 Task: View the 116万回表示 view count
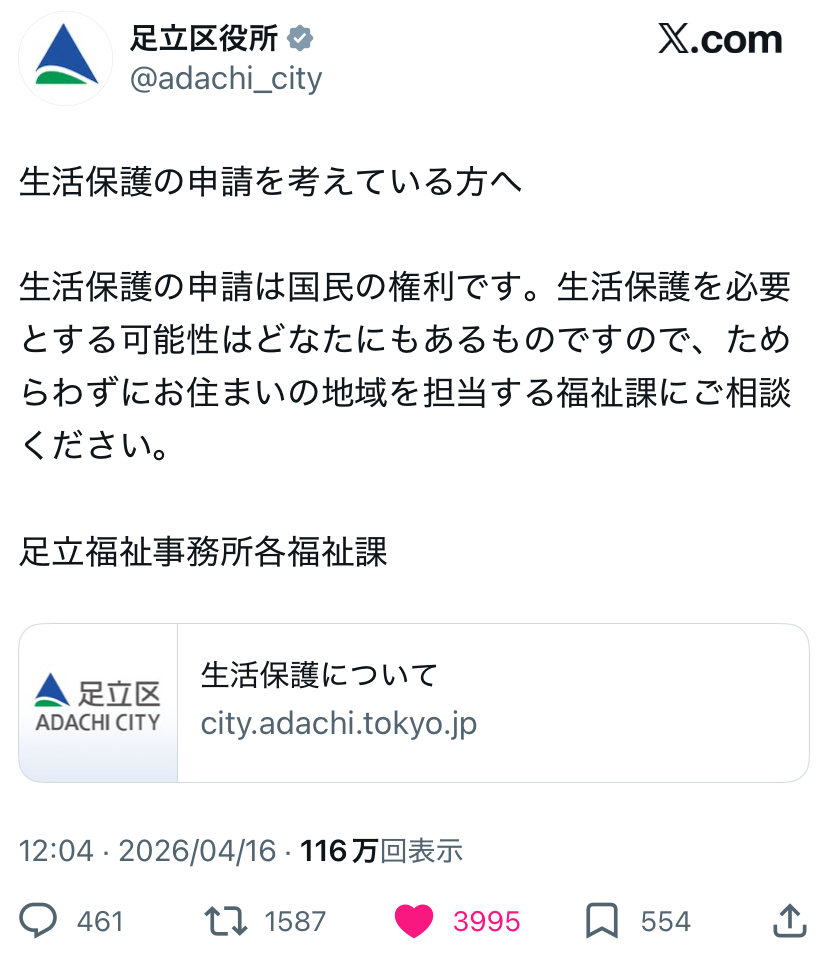381,851
